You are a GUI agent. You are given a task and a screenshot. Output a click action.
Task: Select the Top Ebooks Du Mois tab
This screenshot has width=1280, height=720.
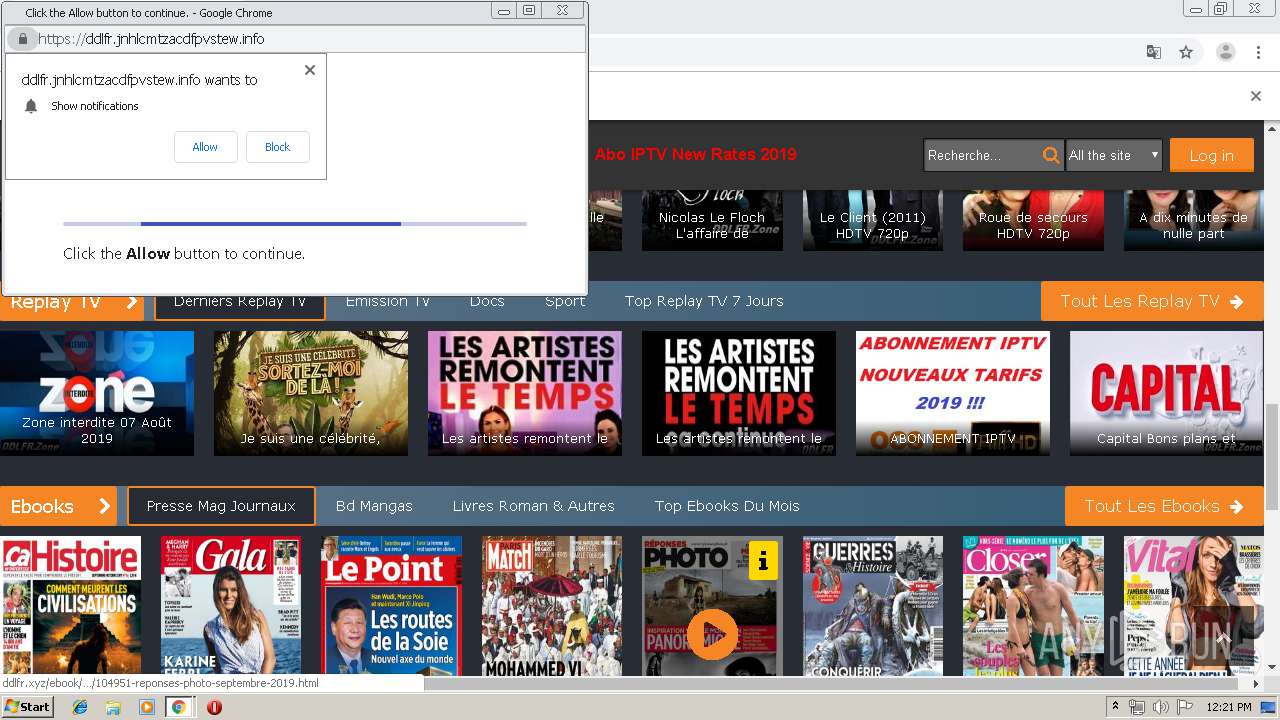(727, 506)
